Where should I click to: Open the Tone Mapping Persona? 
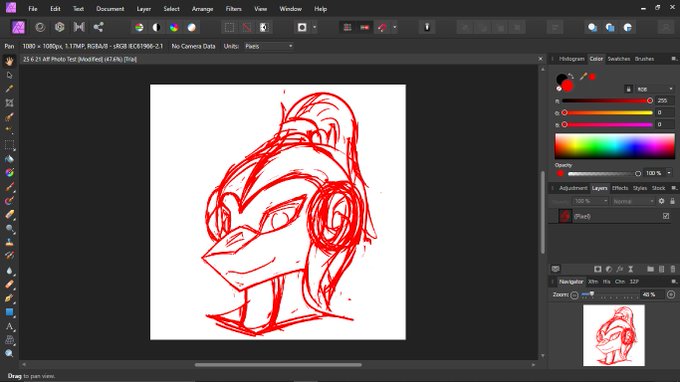79,27
